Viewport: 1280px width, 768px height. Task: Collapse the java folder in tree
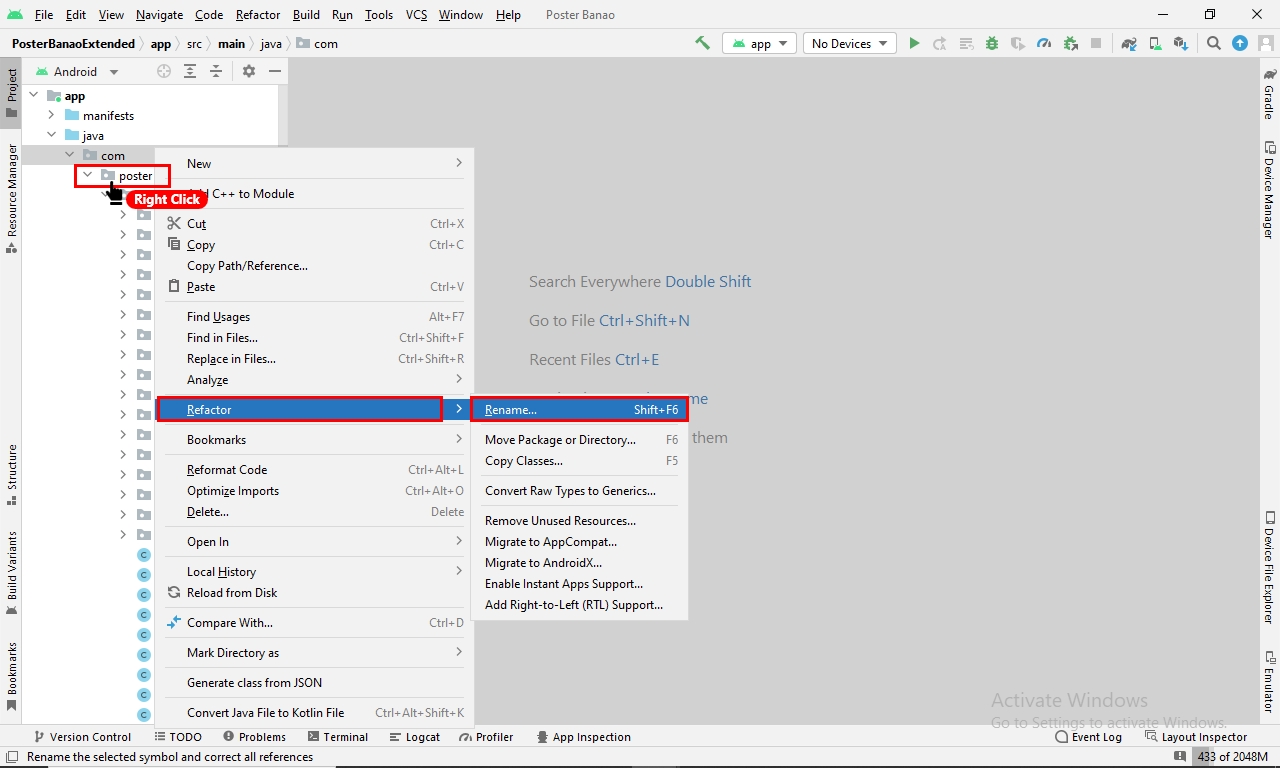tap(52, 135)
